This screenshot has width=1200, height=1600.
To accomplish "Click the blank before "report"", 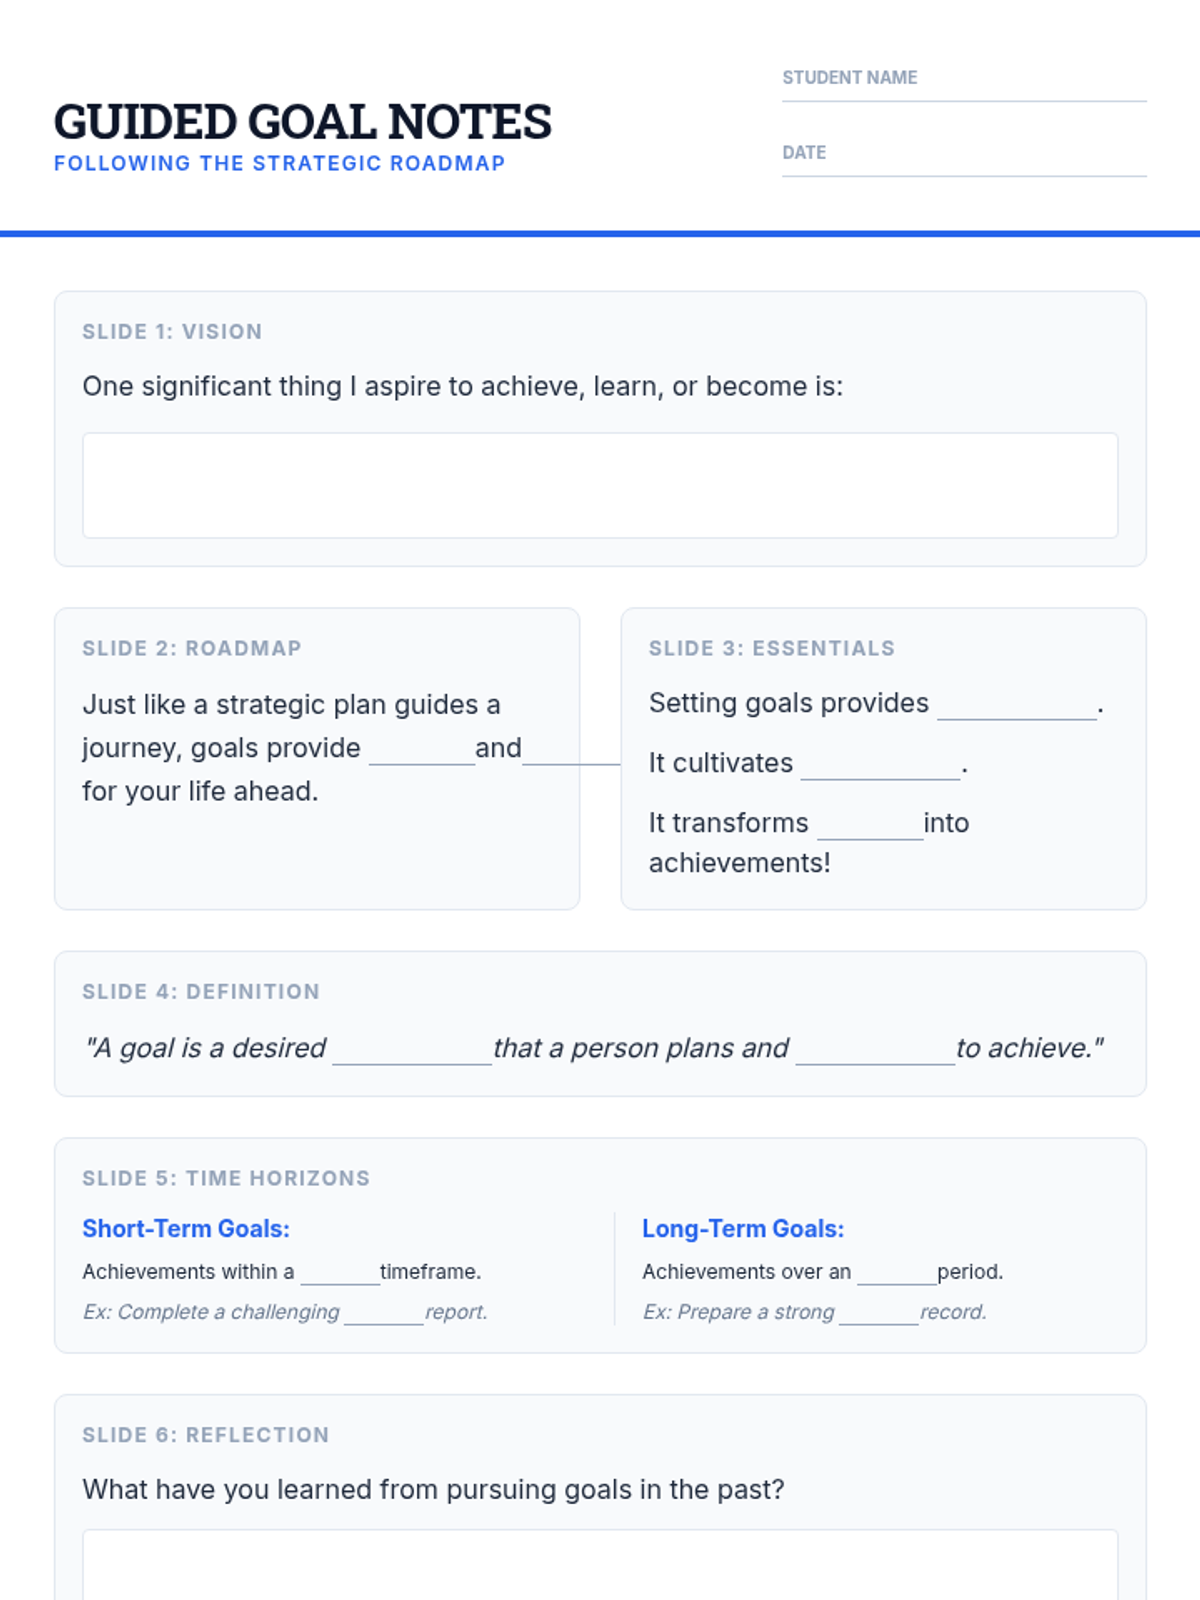I will (384, 1314).
